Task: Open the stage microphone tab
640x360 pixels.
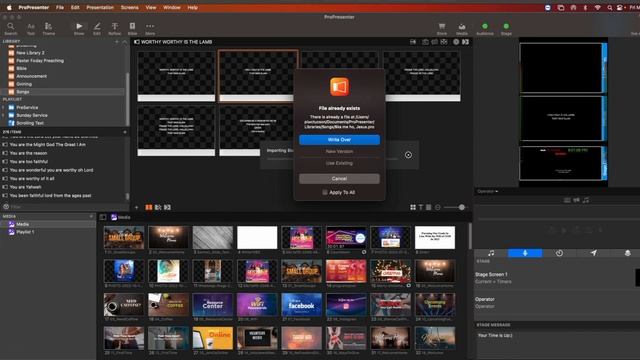Action: [x=525, y=253]
